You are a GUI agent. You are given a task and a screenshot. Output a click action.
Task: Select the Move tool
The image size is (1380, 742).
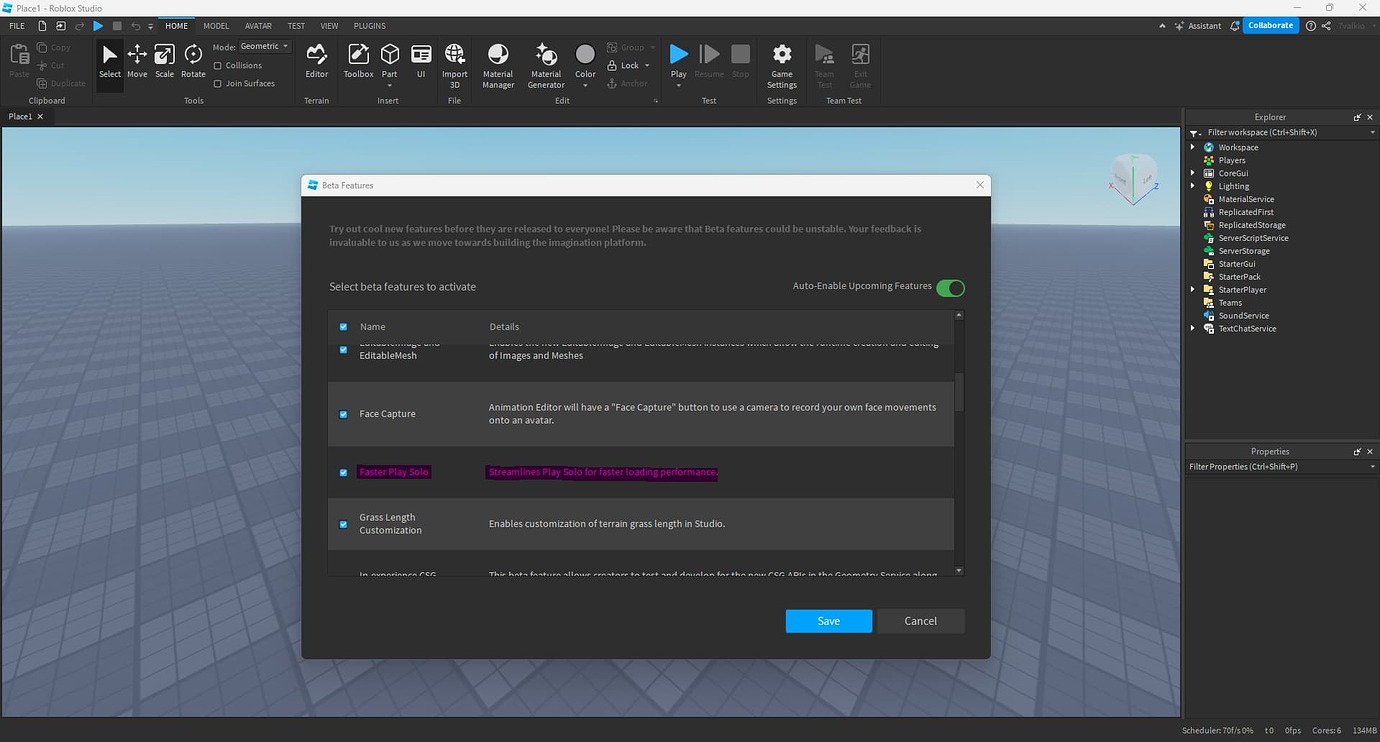pos(137,61)
